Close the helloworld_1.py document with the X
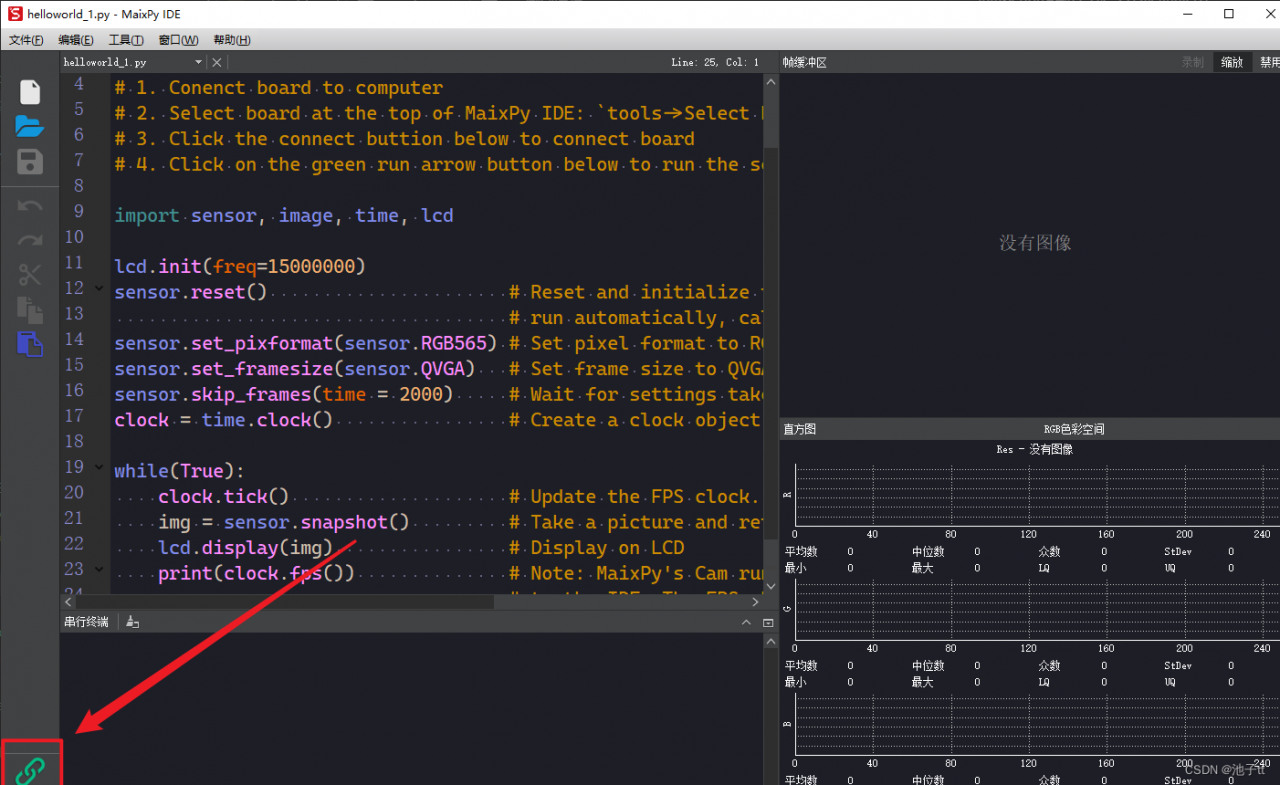 pyautogui.click(x=219, y=62)
